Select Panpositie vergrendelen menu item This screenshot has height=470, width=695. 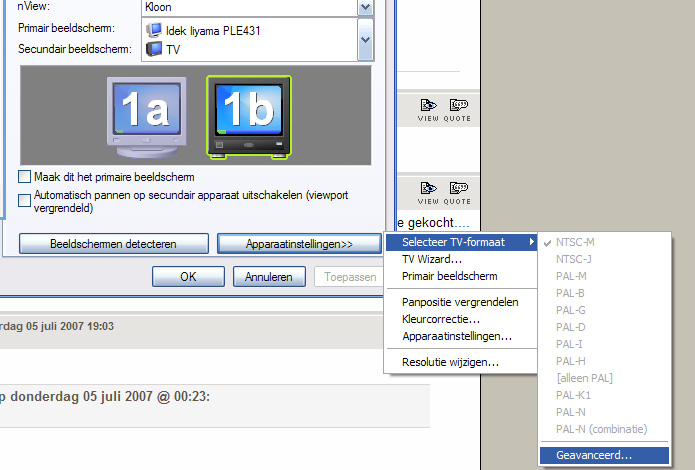pyautogui.click(x=461, y=302)
